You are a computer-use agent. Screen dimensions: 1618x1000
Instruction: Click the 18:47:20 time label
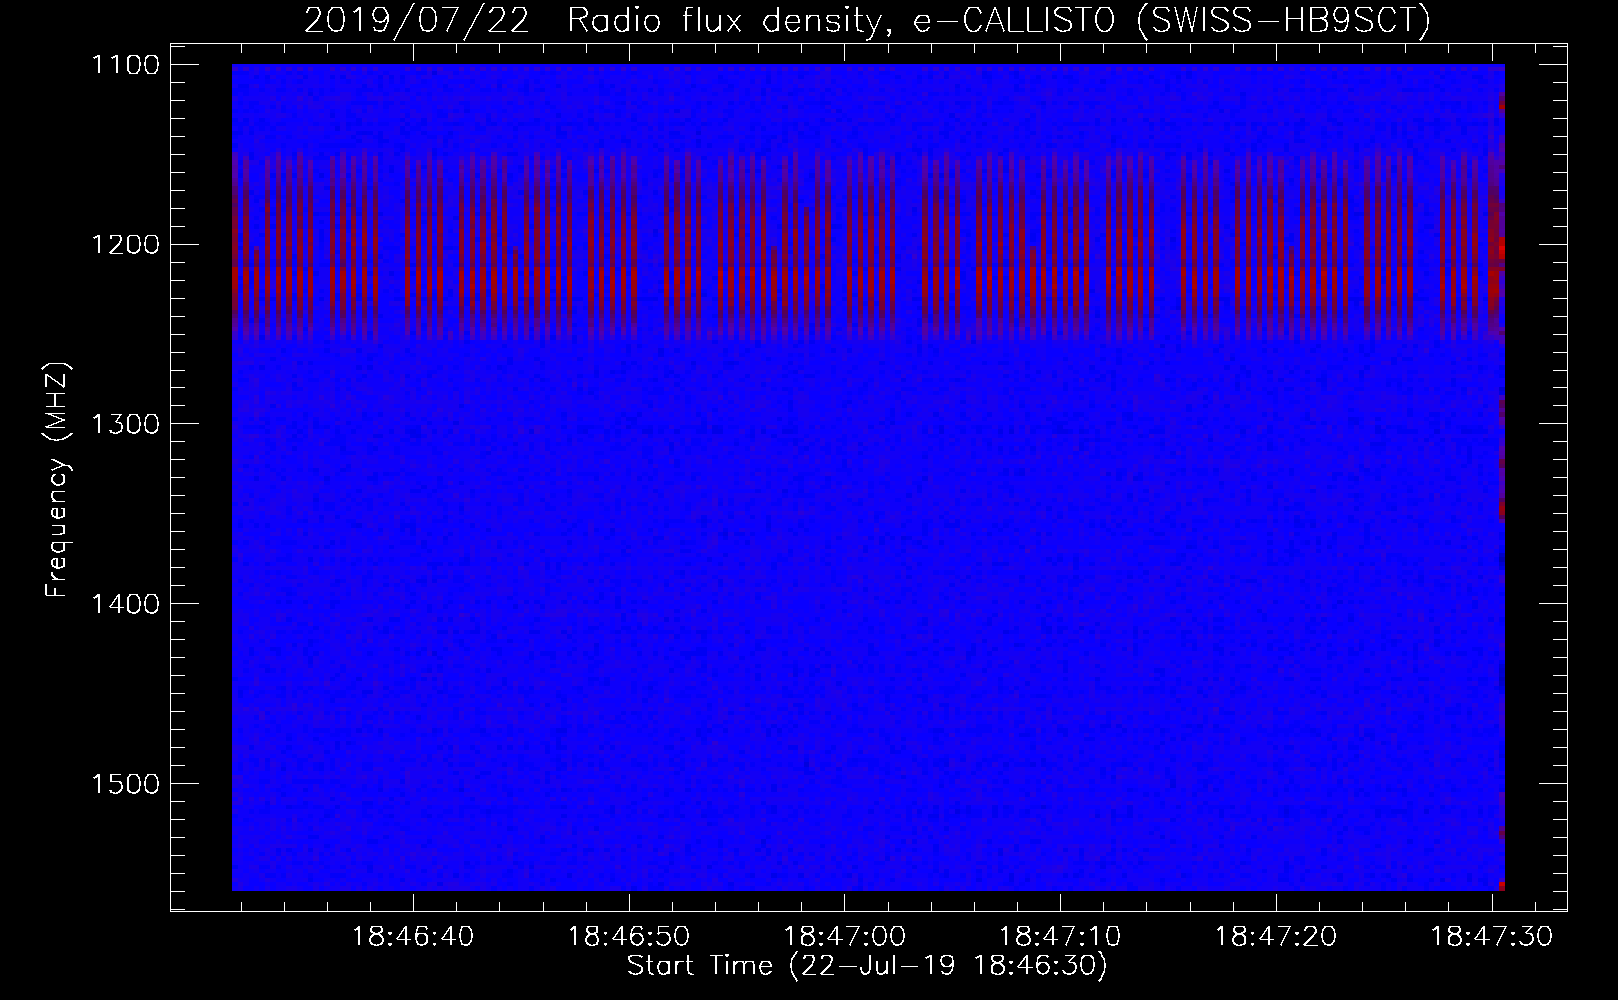coord(1276,936)
